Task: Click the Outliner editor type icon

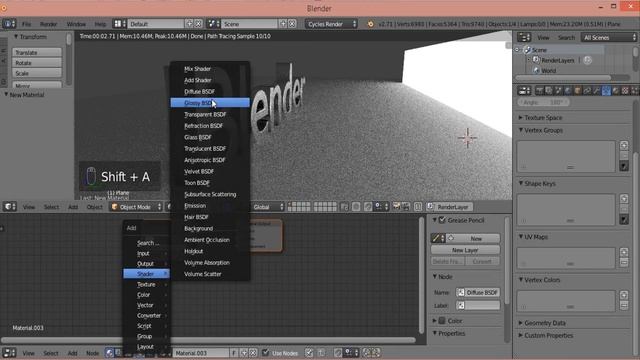Action: [524, 37]
